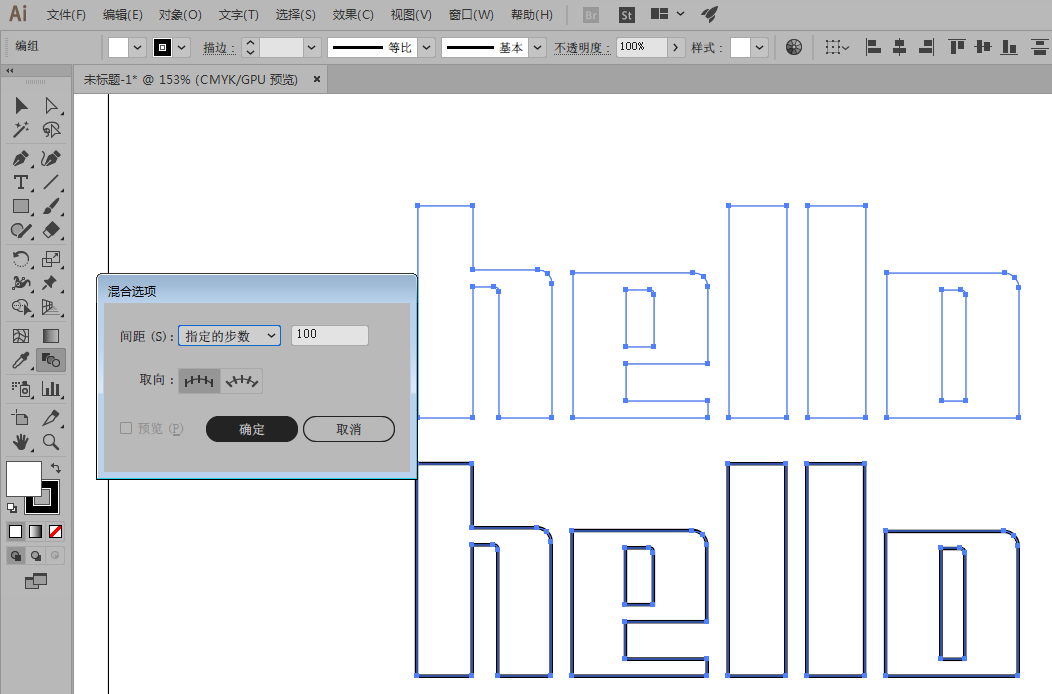This screenshot has width=1052, height=694.
Task: Choose the Magic Wand tool
Action: (x=21, y=129)
